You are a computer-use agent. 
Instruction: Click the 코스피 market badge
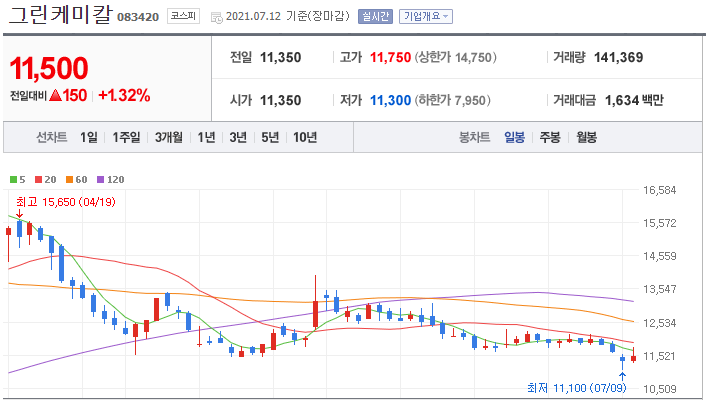click(183, 16)
